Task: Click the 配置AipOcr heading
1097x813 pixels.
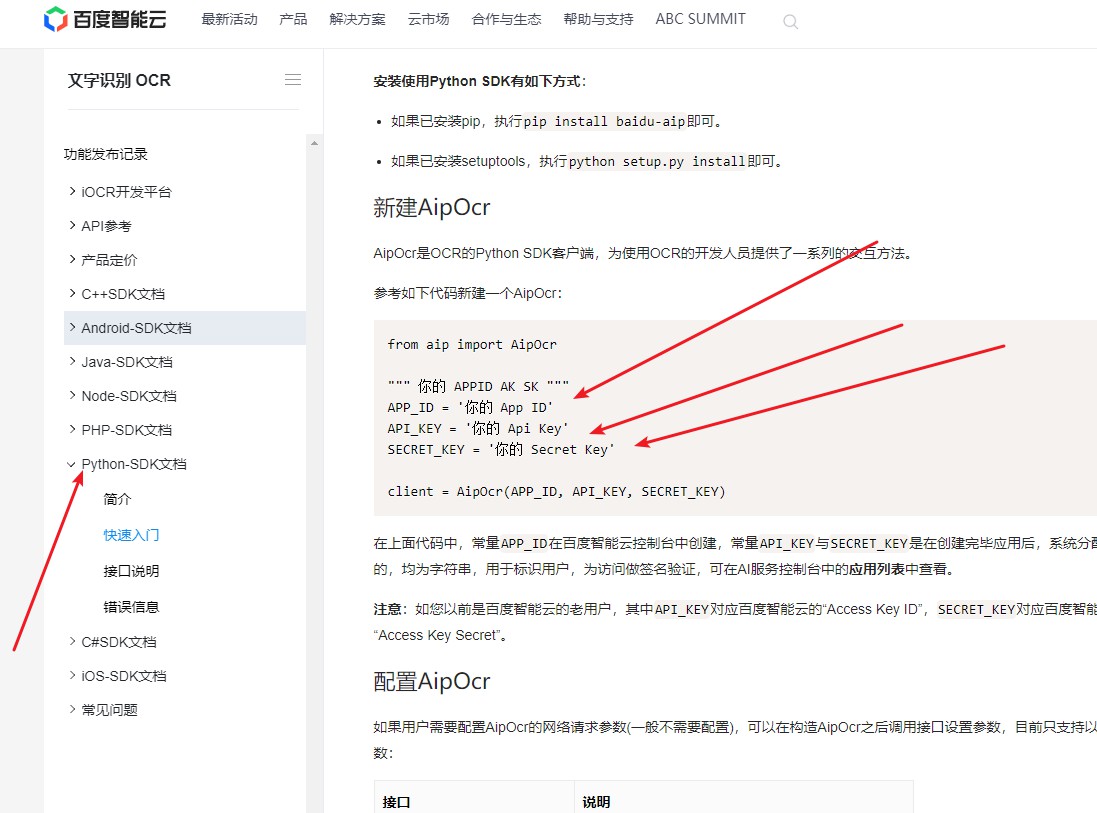Action: [x=432, y=681]
